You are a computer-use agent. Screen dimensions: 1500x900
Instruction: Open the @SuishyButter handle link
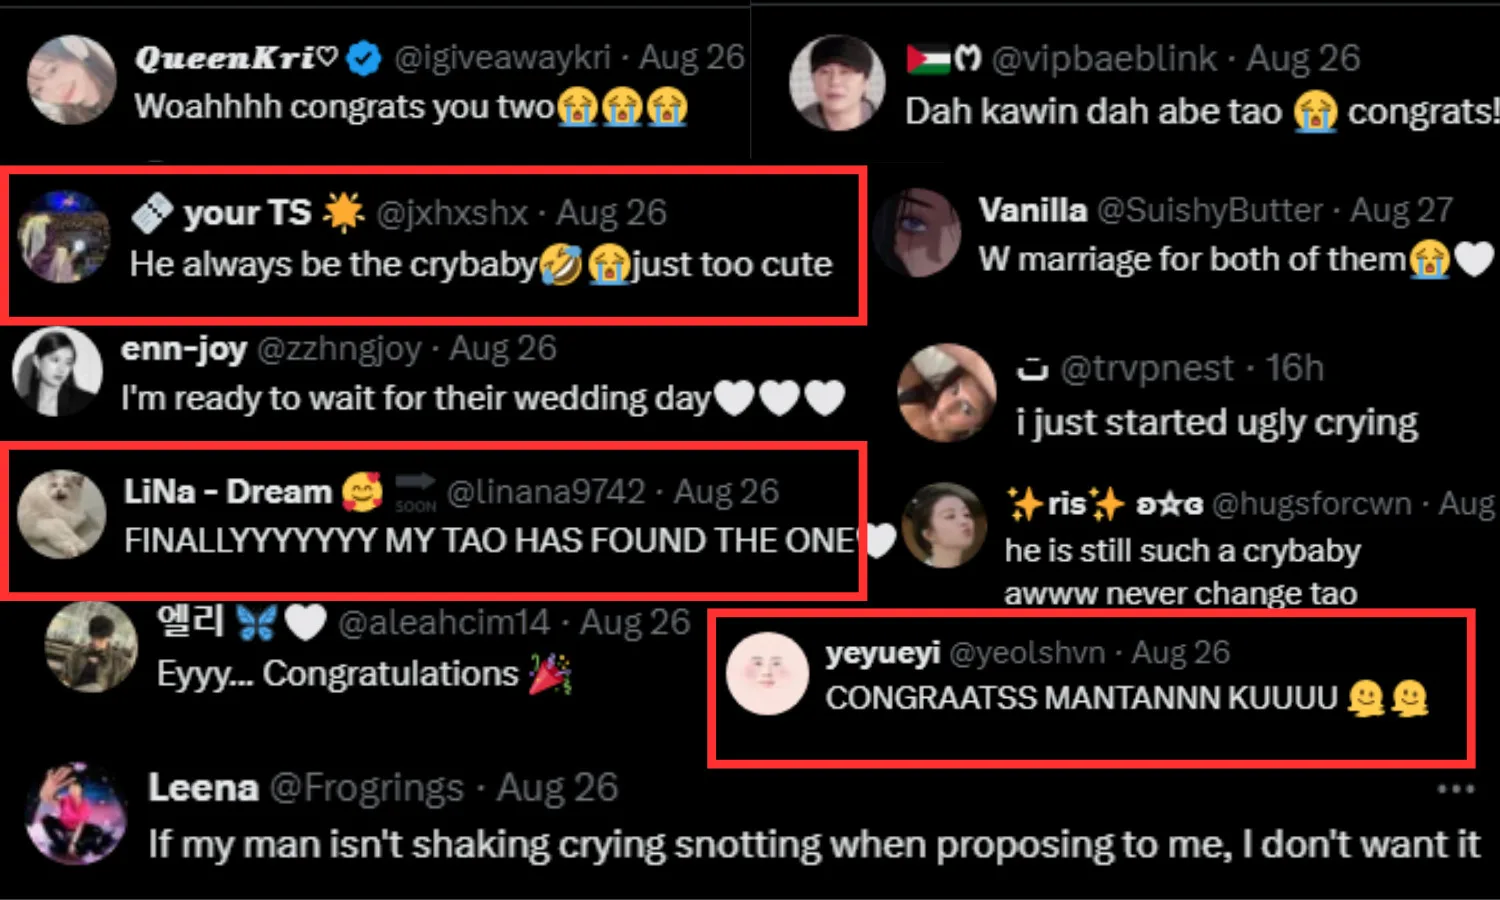[x=1210, y=210]
